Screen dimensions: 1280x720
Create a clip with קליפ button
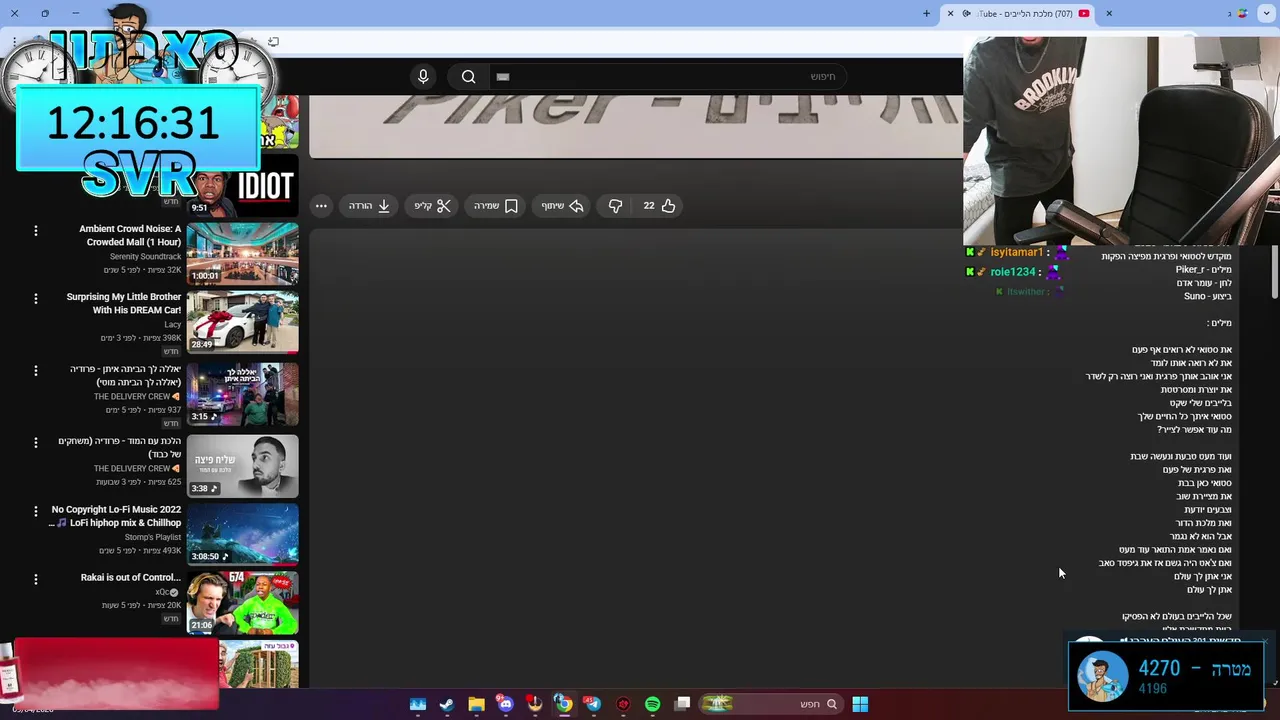coord(432,206)
